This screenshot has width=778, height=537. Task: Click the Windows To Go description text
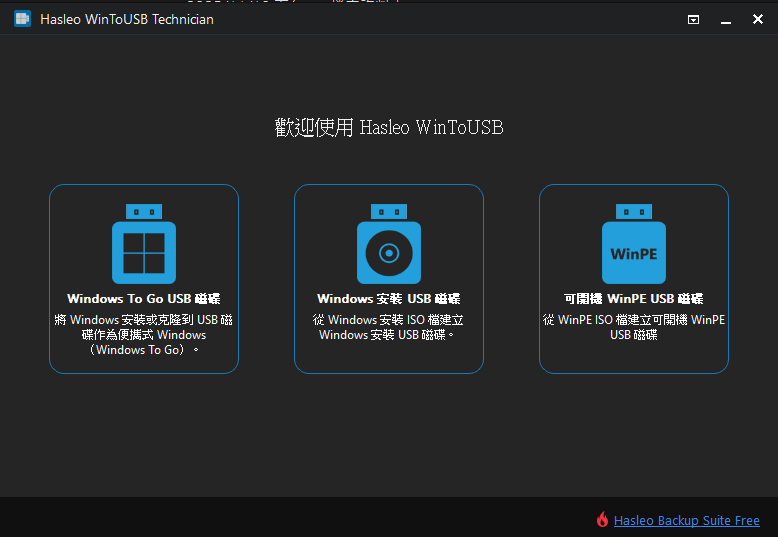pos(144,335)
